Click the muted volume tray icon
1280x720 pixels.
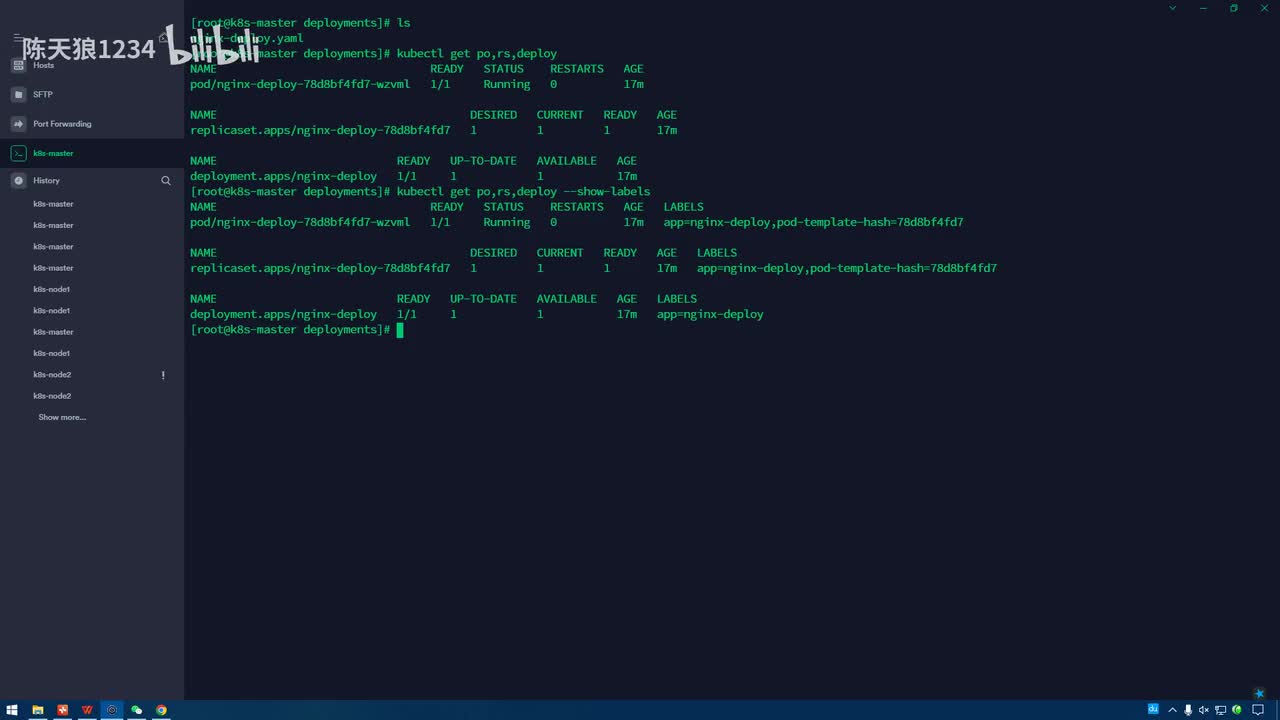[1204, 710]
